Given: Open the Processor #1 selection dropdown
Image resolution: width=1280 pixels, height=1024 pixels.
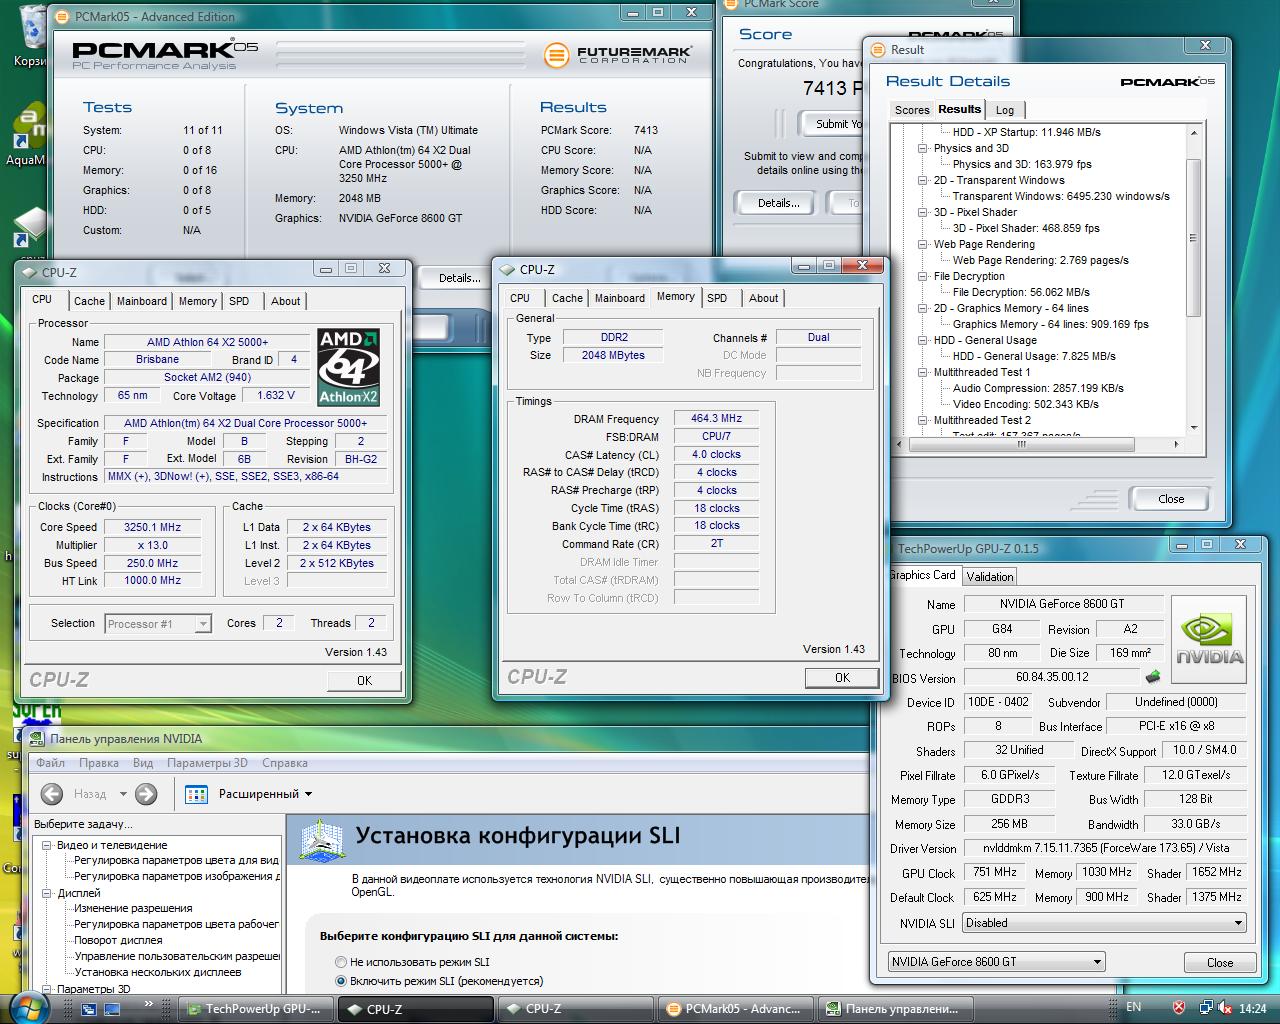Looking at the screenshot, I should pyautogui.click(x=203, y=624).
